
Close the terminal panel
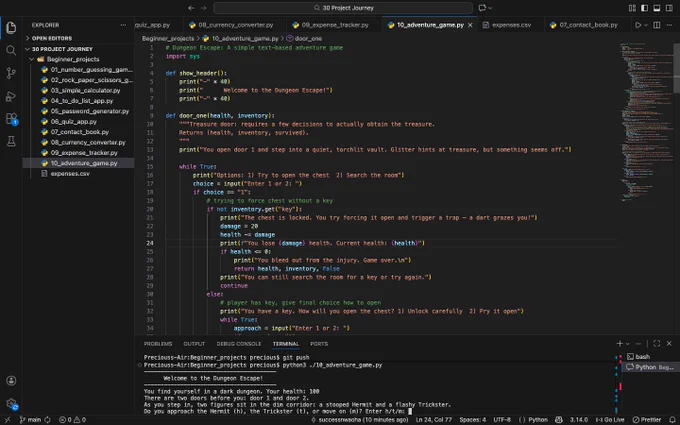pos(669,343)
